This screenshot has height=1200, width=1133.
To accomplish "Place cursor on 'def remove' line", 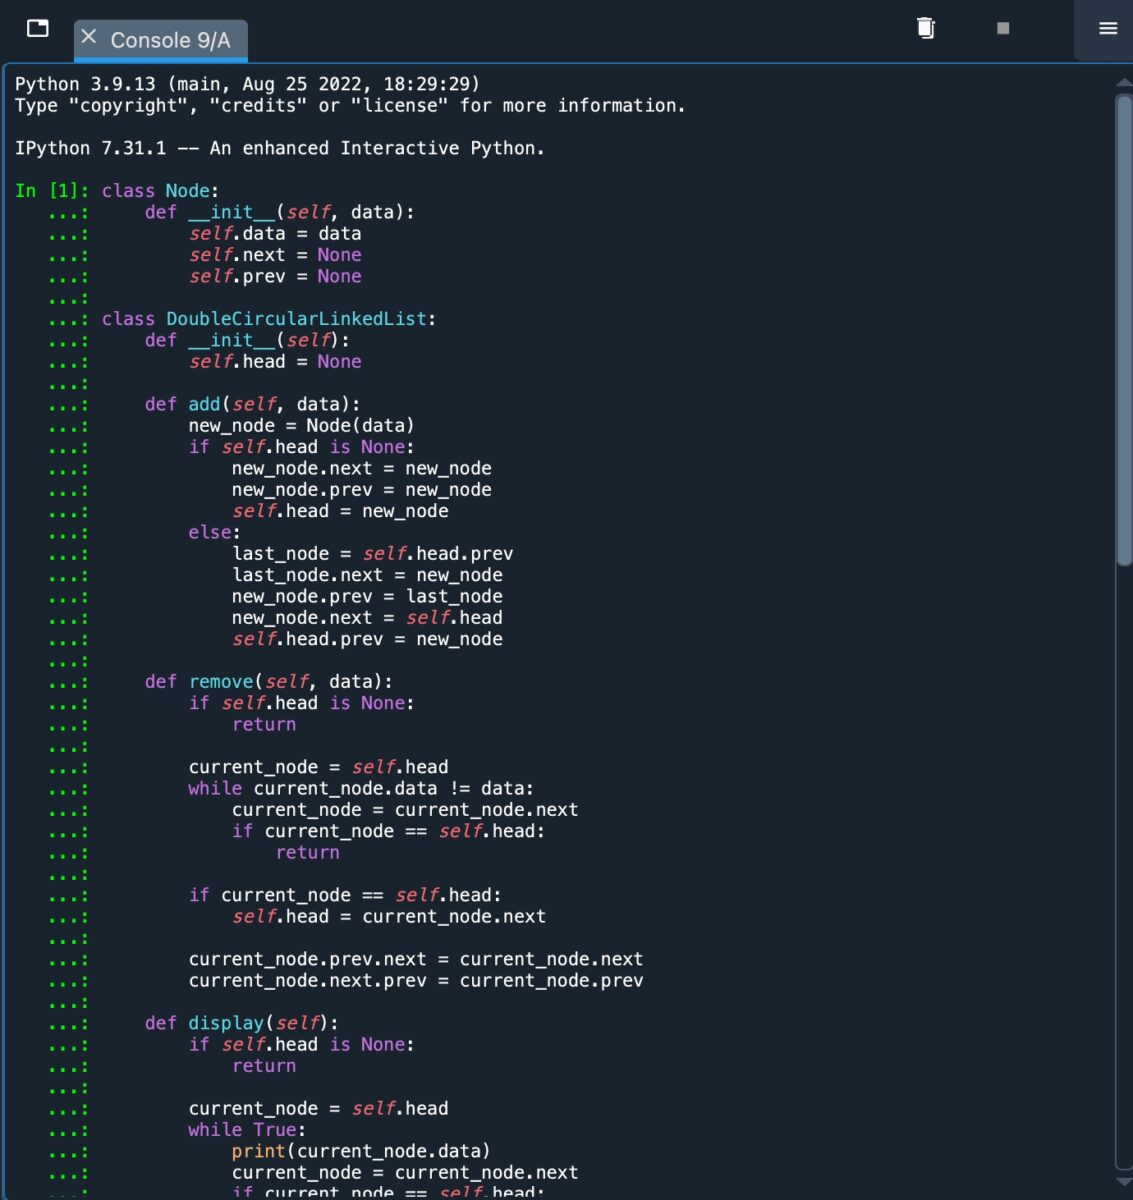I will pos(268,682).
